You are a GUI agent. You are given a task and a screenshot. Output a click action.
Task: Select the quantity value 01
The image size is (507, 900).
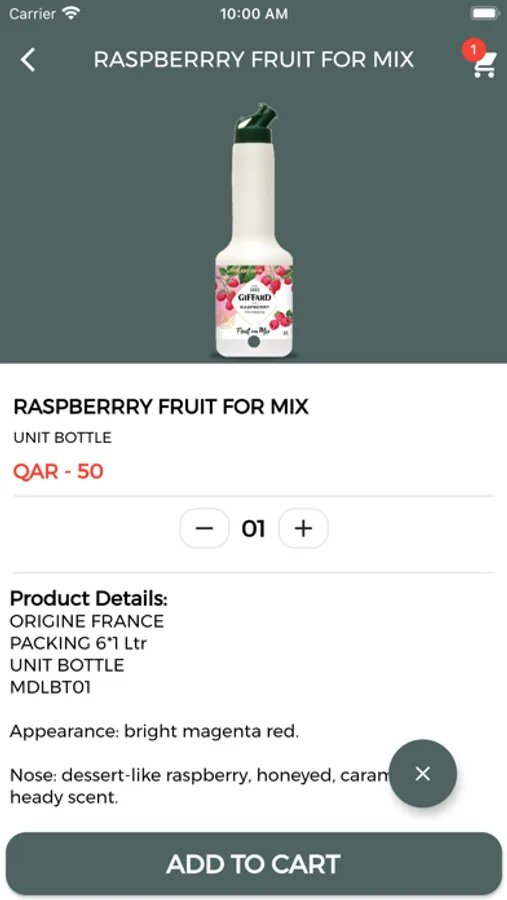tap(253, 529)
